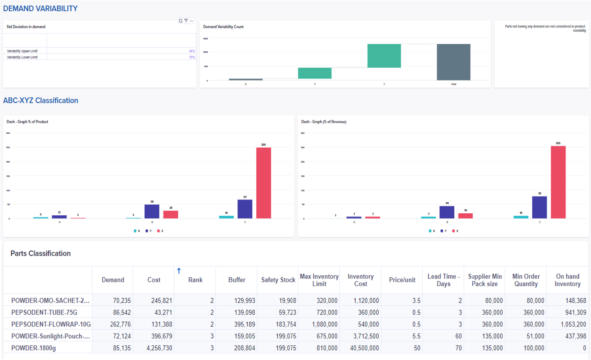Image resolution: width=591 pixels, height=360 pixels.
Task: Click the Max Inventory Limit column header
Action: pos(319,280)
